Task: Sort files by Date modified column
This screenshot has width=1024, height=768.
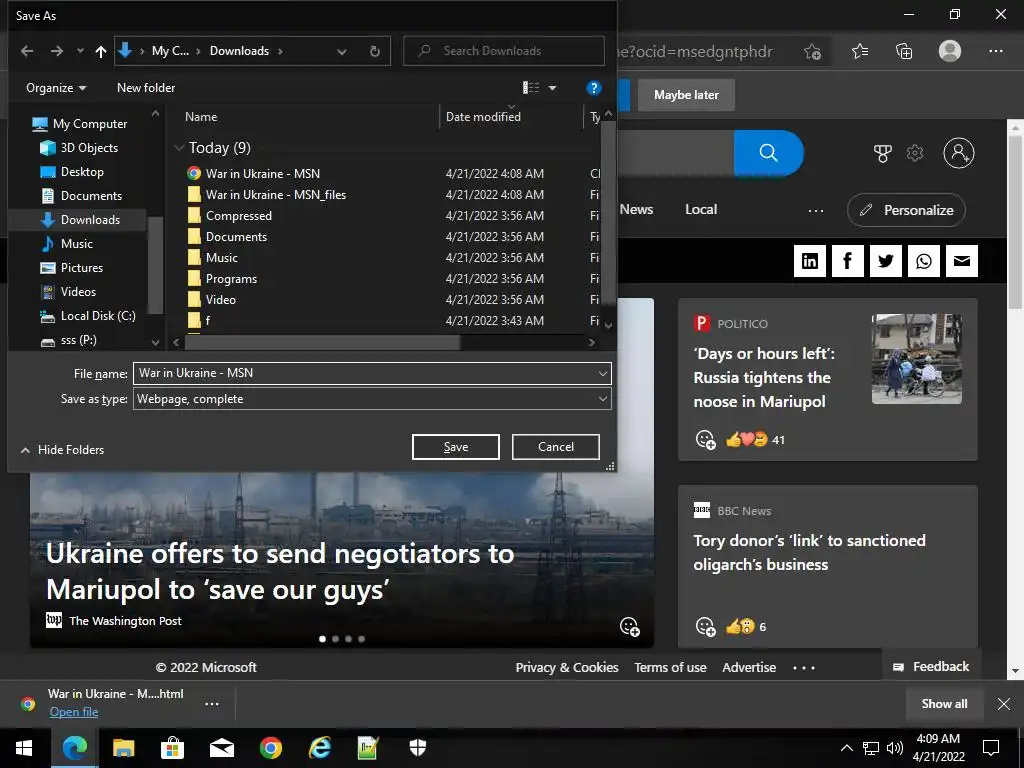Action: [483, 117]
